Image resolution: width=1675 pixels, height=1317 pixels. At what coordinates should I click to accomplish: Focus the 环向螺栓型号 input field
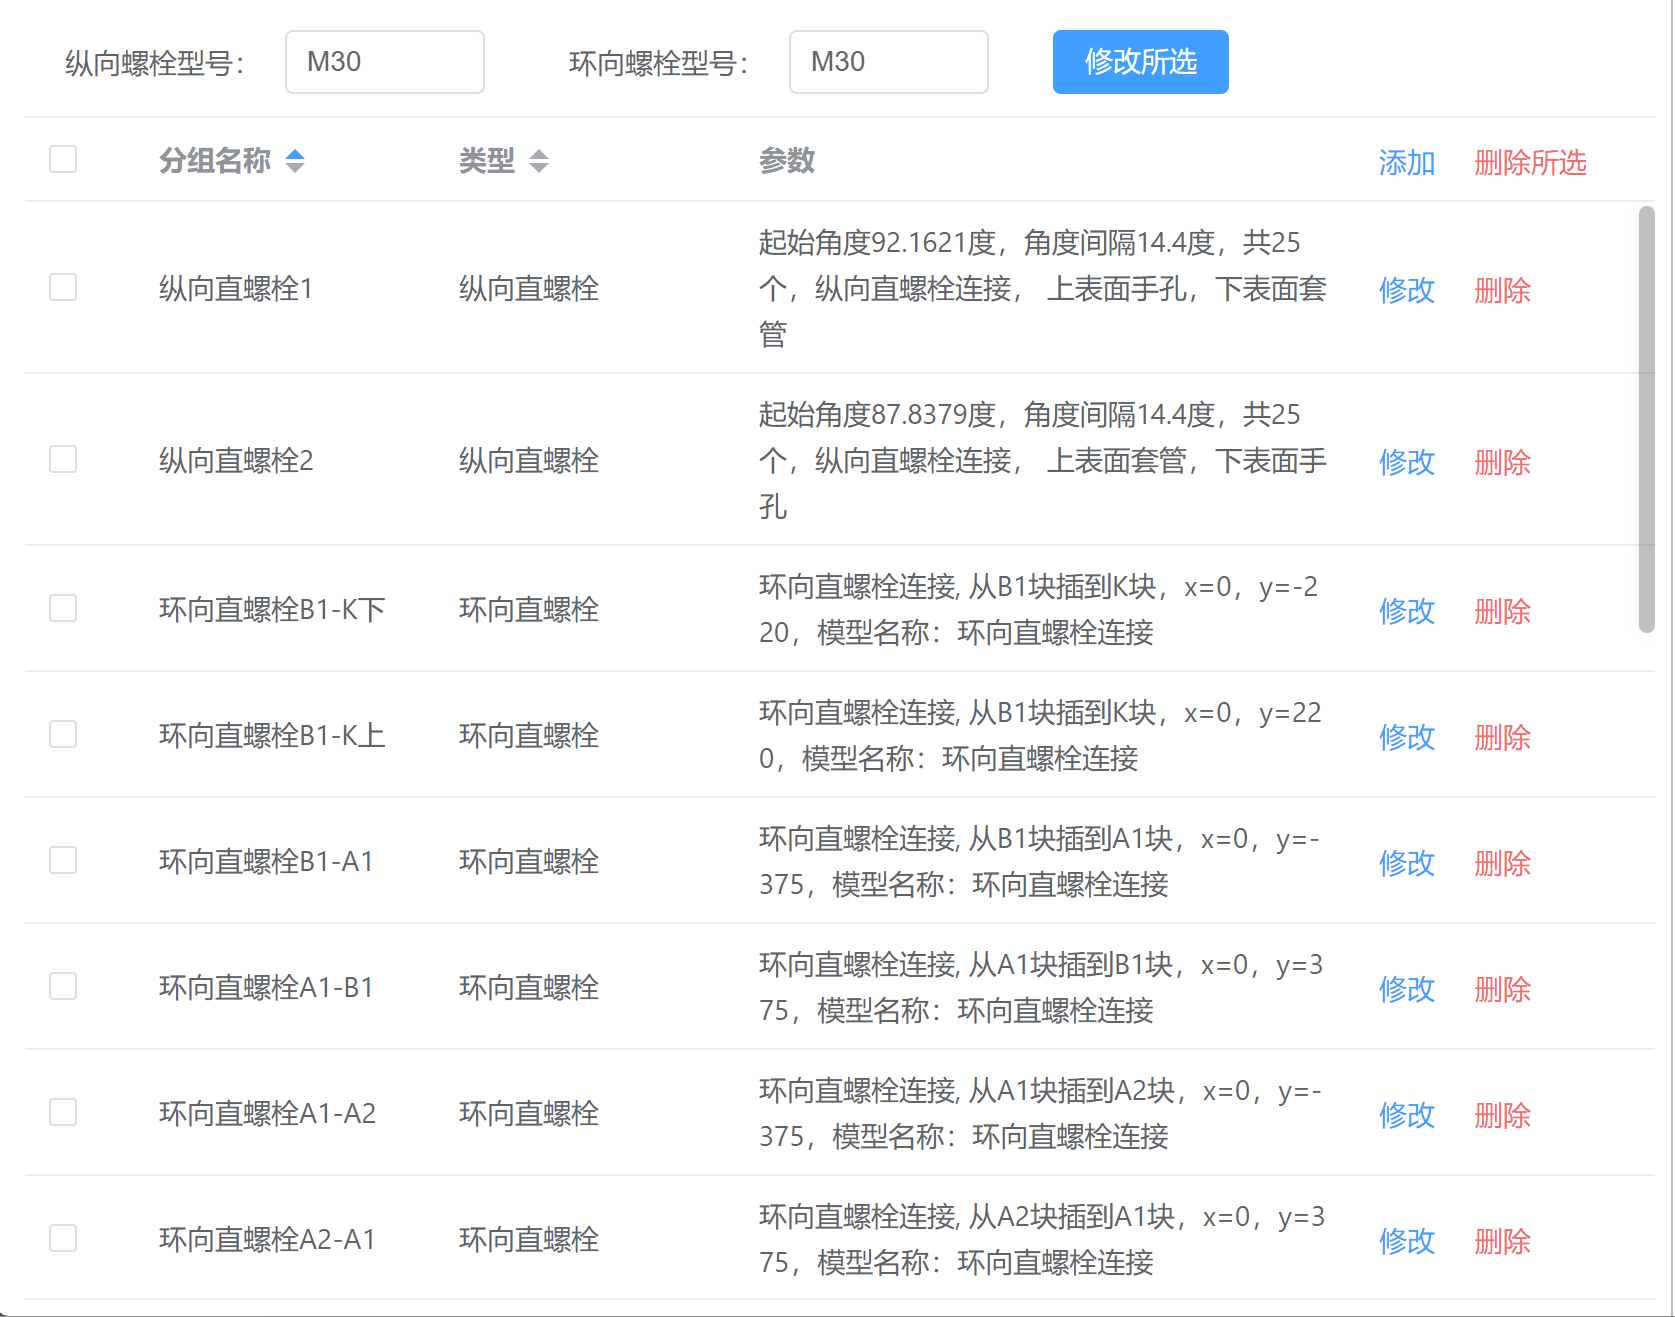tap(889, 62)
